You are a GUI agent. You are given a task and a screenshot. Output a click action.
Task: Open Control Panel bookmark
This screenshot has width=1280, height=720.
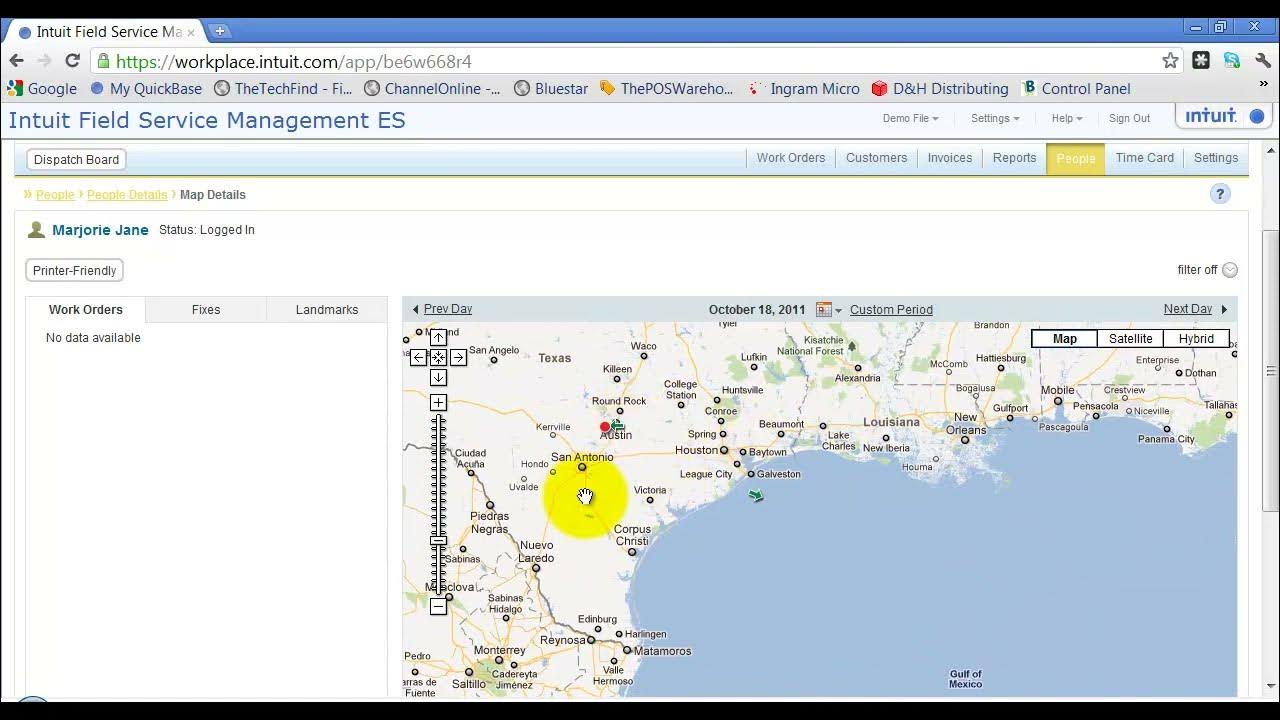(x=1076, y=88)
